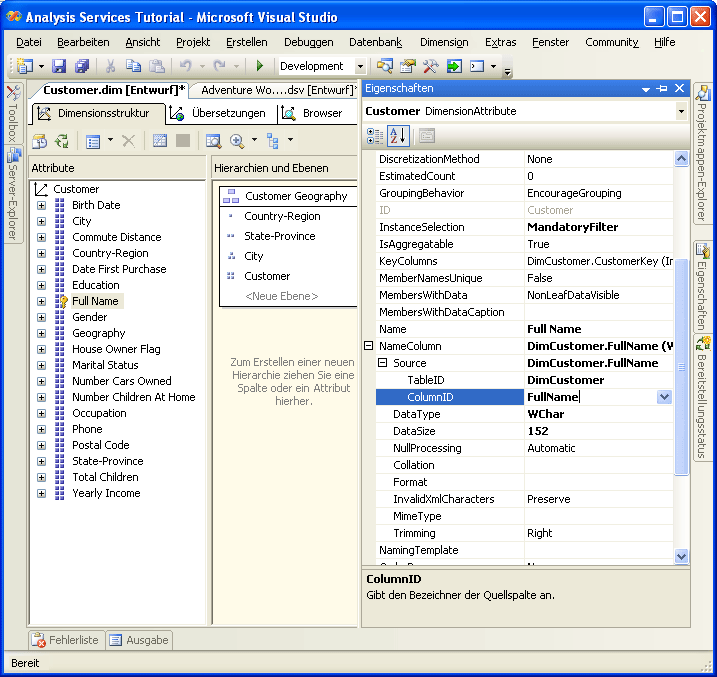This screenshot has height=677, width=717.
Task: Expand the Birth Date attribute node
Action: (x=41, y=205)
